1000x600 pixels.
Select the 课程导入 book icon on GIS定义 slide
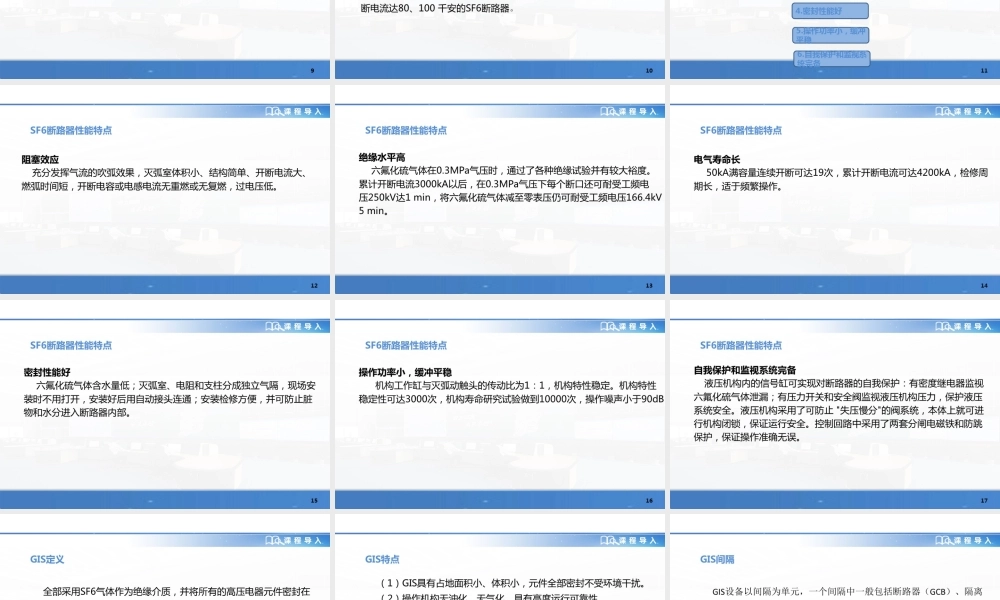[x=273, y=541]
